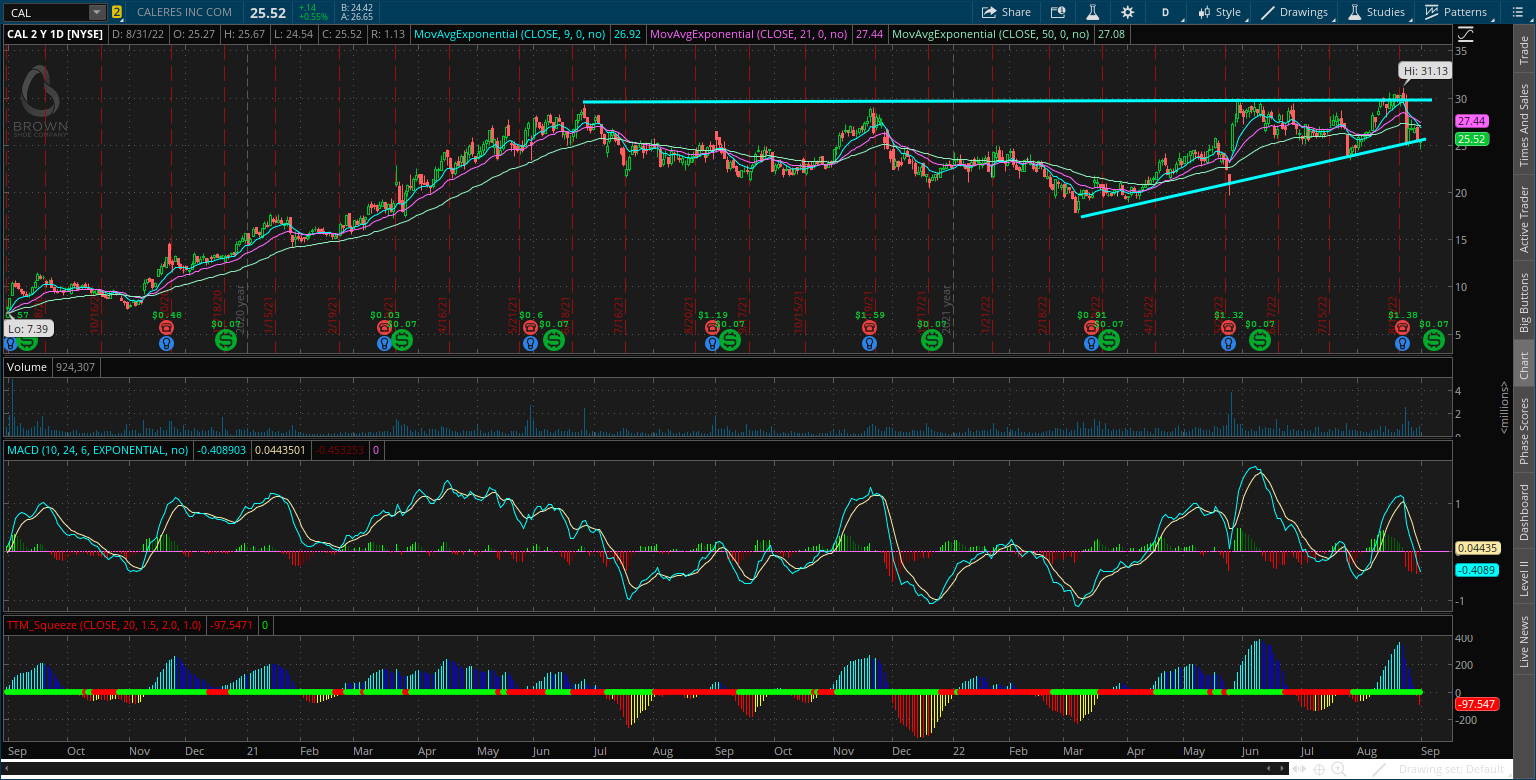The image size is (1536, 780).
Task: Click the yellow link number 2 badge
Action: 117,12
